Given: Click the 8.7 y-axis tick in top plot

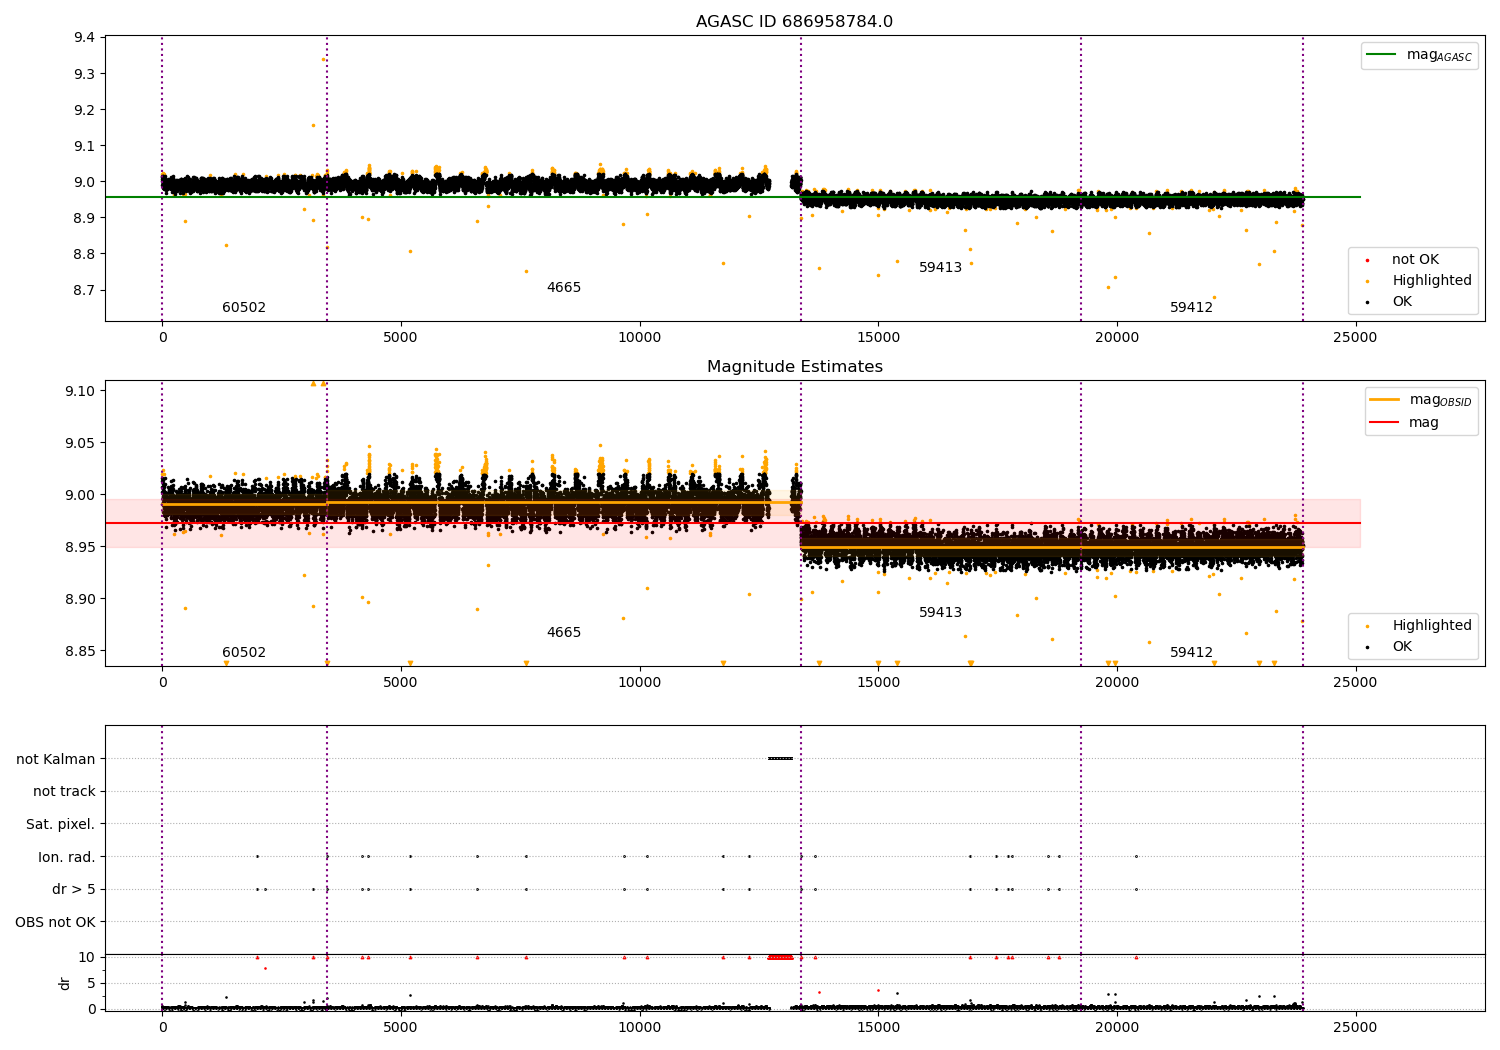Looking at the screenshot, I should pos(85,290).
